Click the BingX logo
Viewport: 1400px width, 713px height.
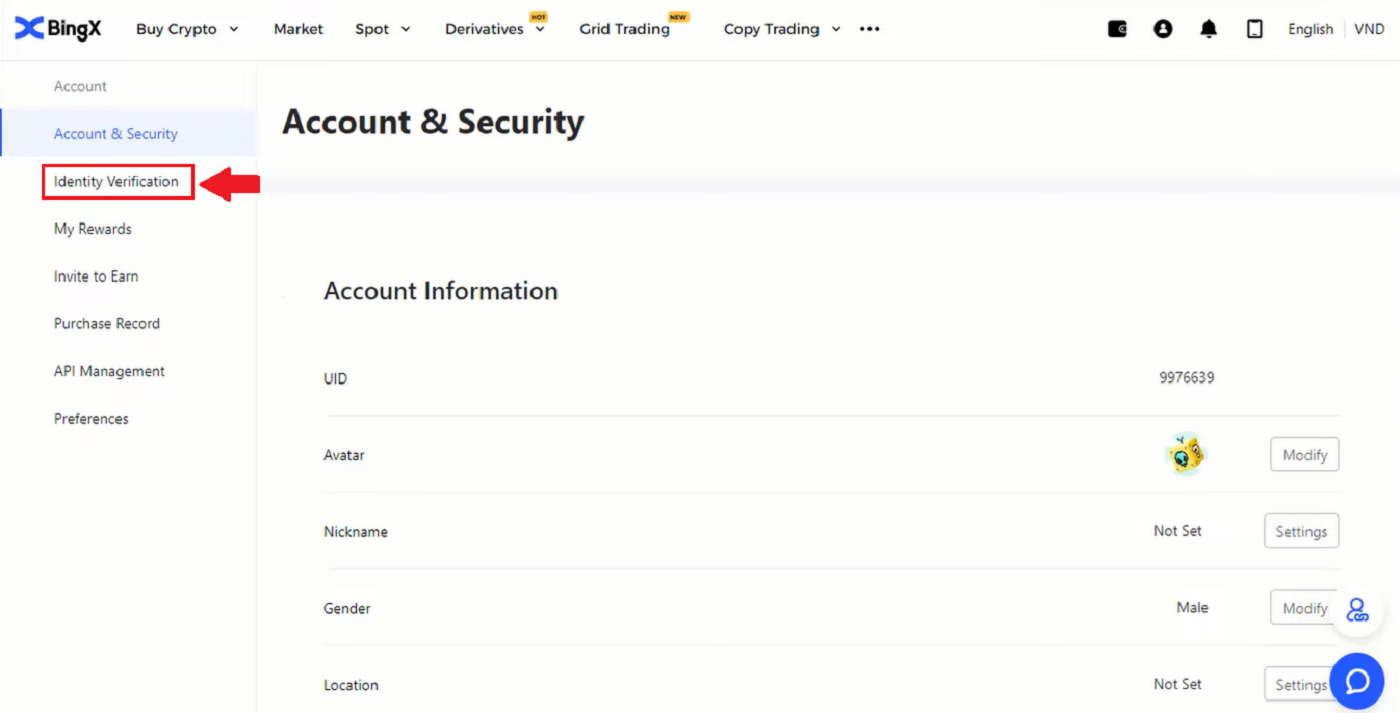point(58,29)
